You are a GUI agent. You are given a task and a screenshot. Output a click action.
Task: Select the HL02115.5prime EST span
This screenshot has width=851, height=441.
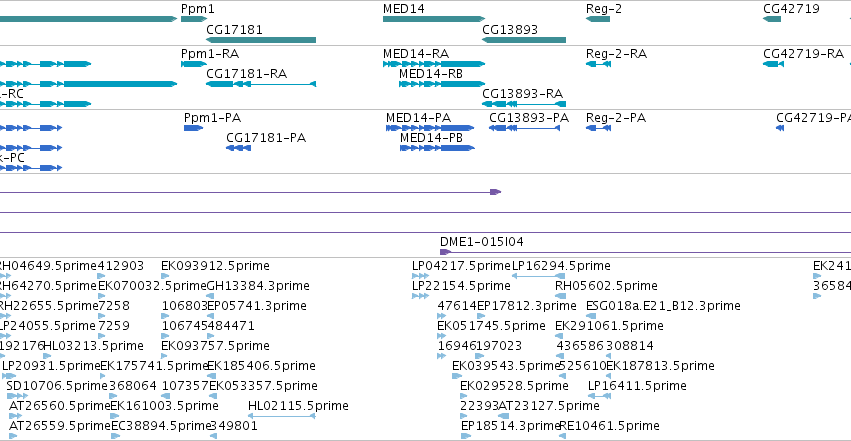click(x=282, y=416)
